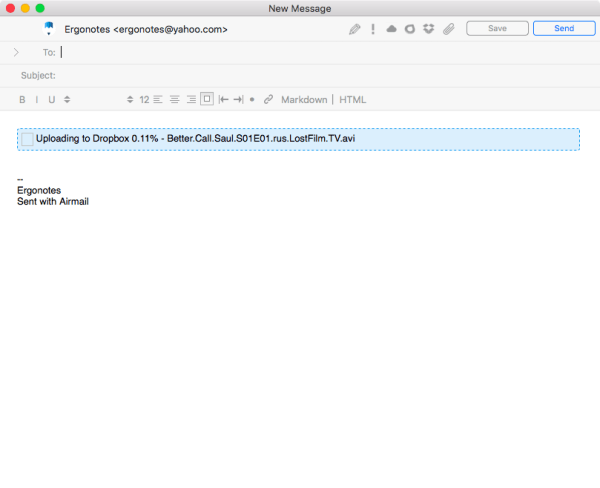Decrease indent of the text
The width and height of the screenshot is (600, 488).
coord(223,100)
